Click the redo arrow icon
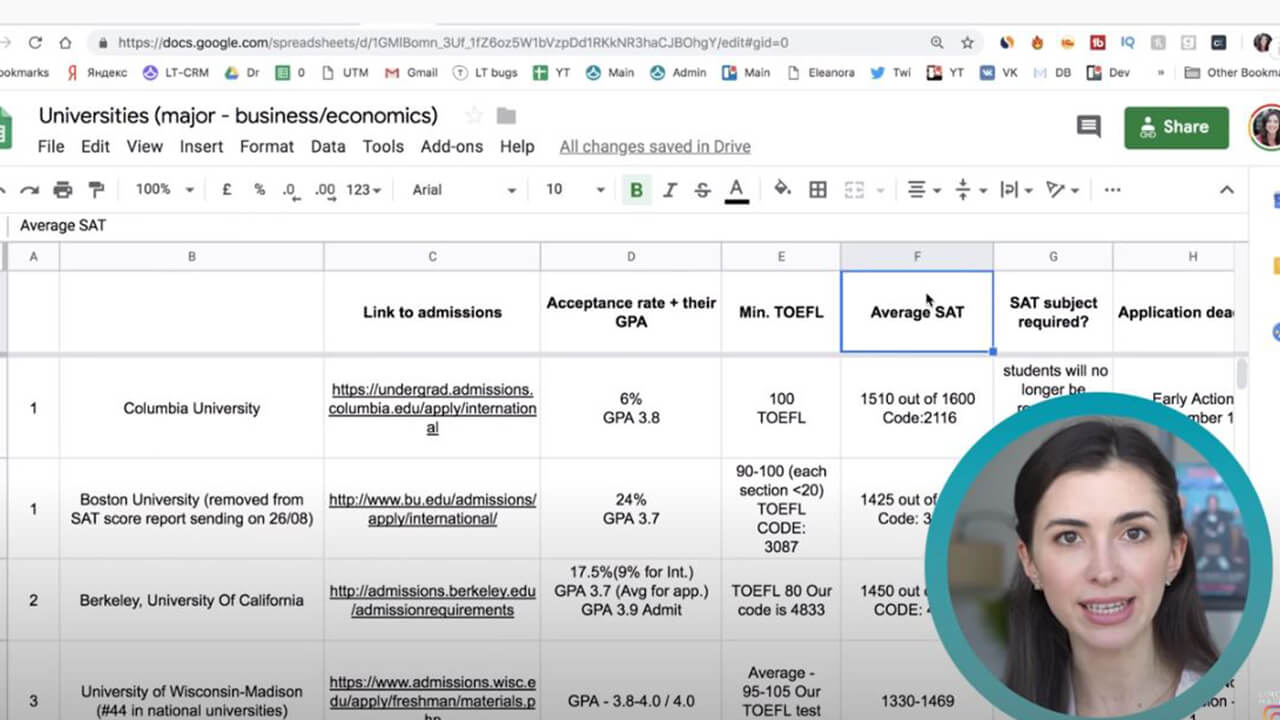Viewport: 1280px width, 720px height. (x=30, y=190)
